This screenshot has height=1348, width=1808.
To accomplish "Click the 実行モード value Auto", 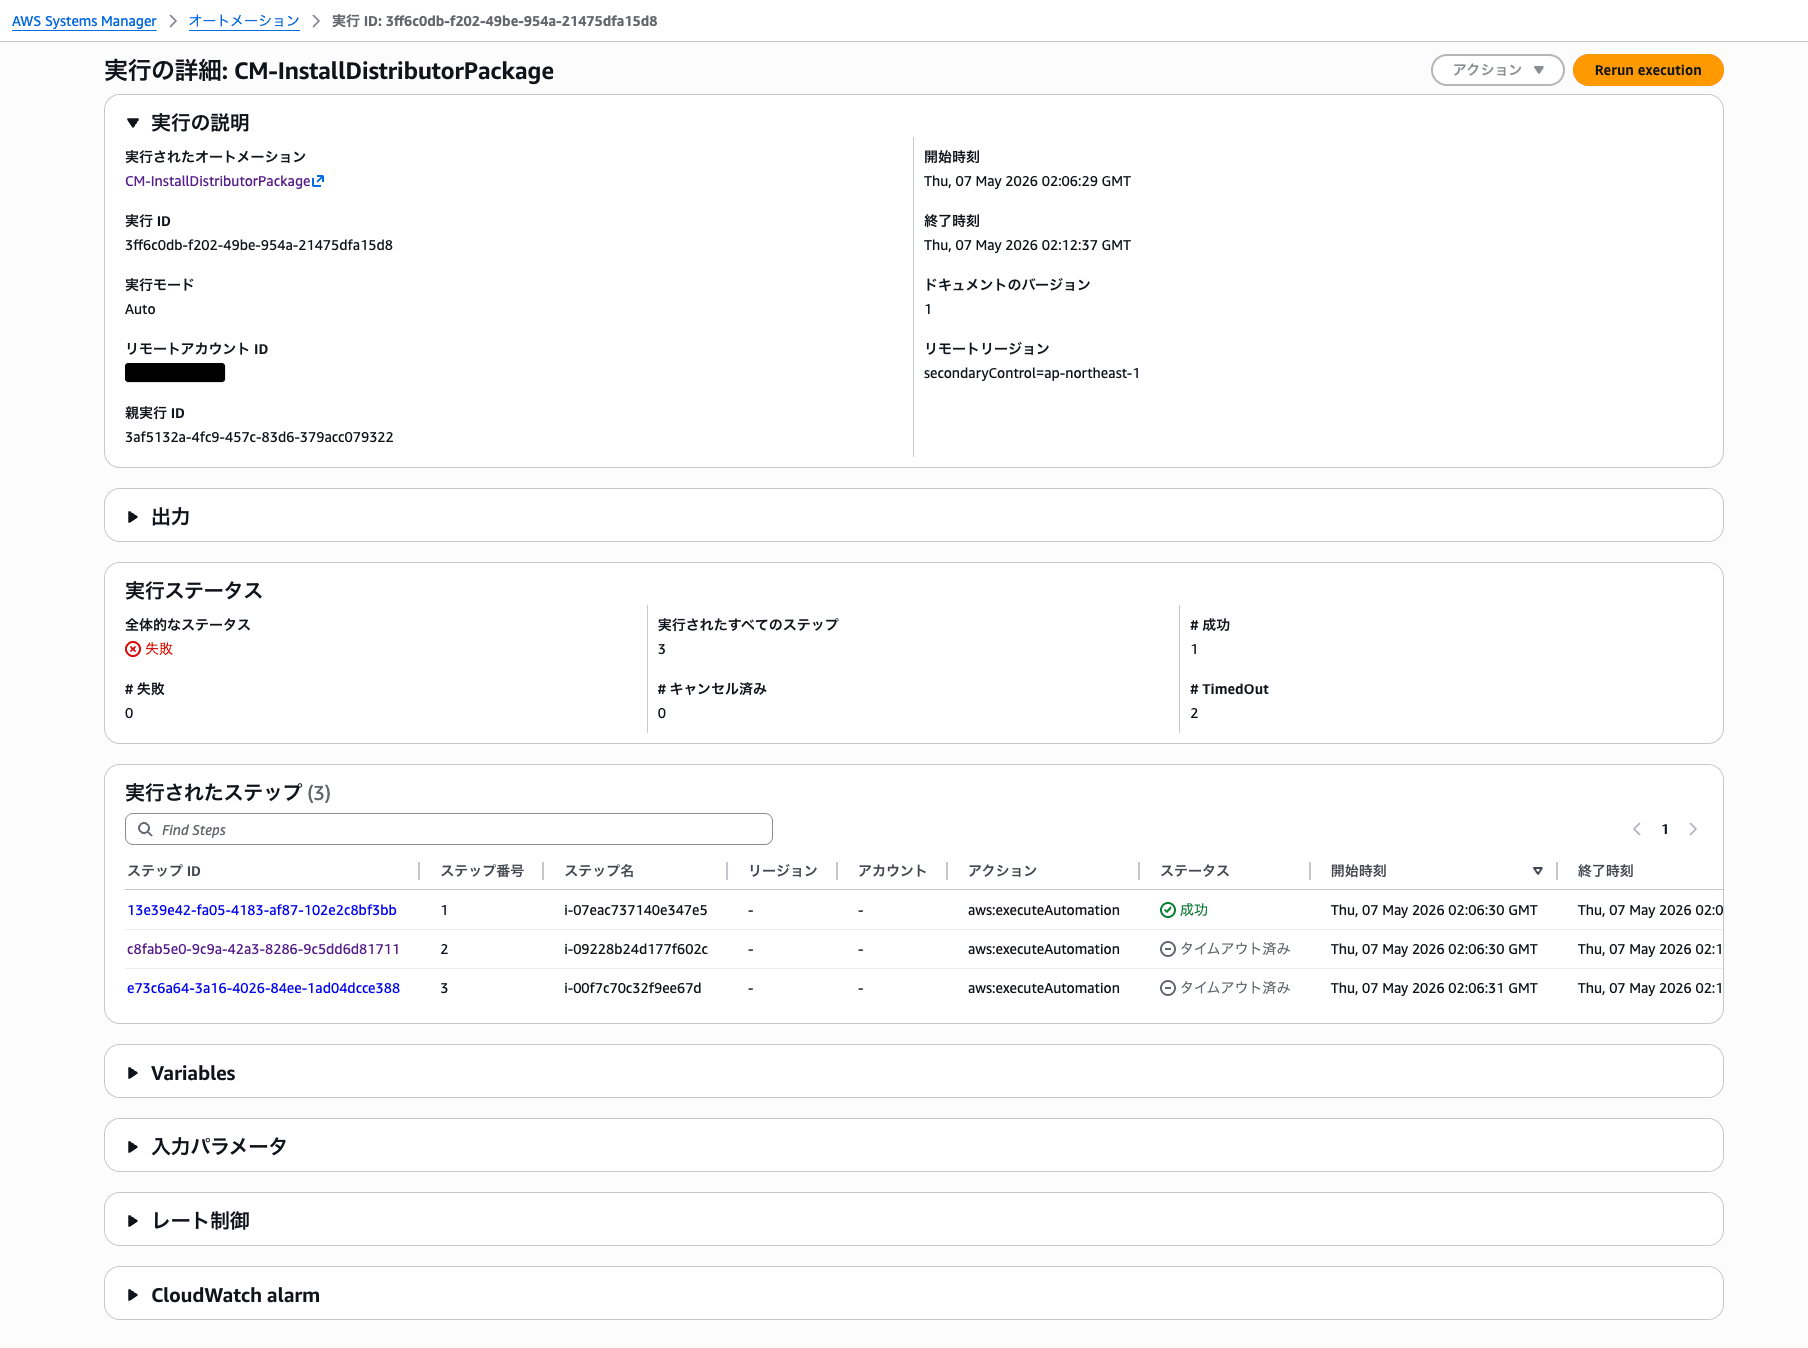I will (x=140, y=309).
